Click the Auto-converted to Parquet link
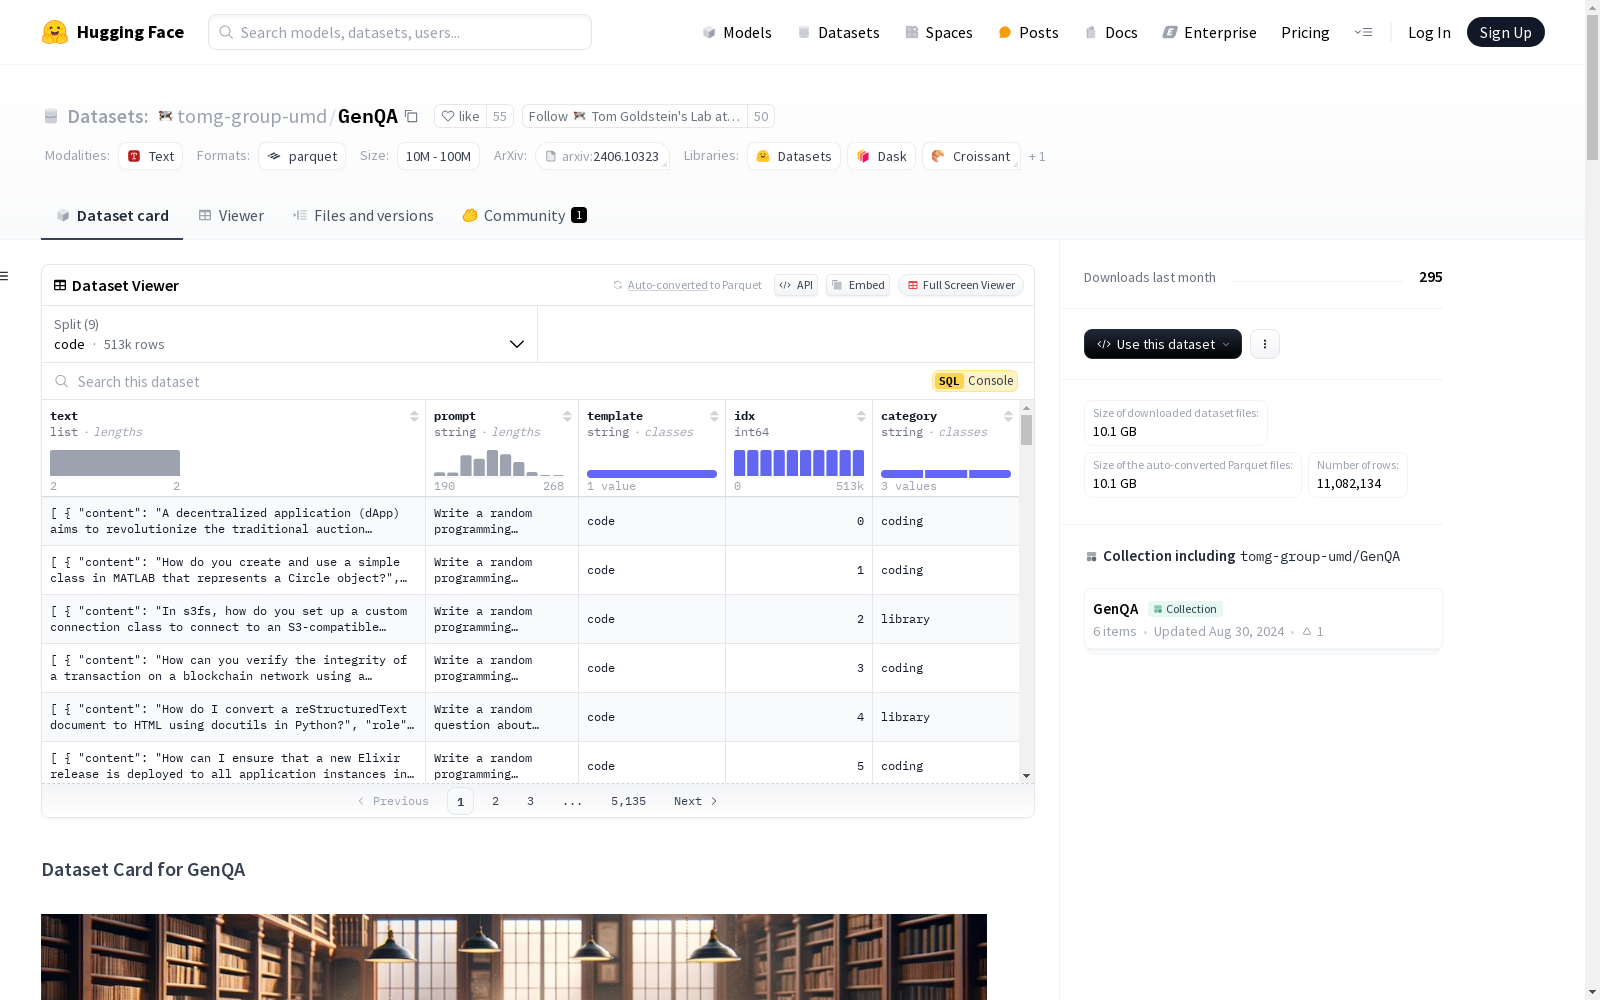1600x1000 pixels. [694, 285]
